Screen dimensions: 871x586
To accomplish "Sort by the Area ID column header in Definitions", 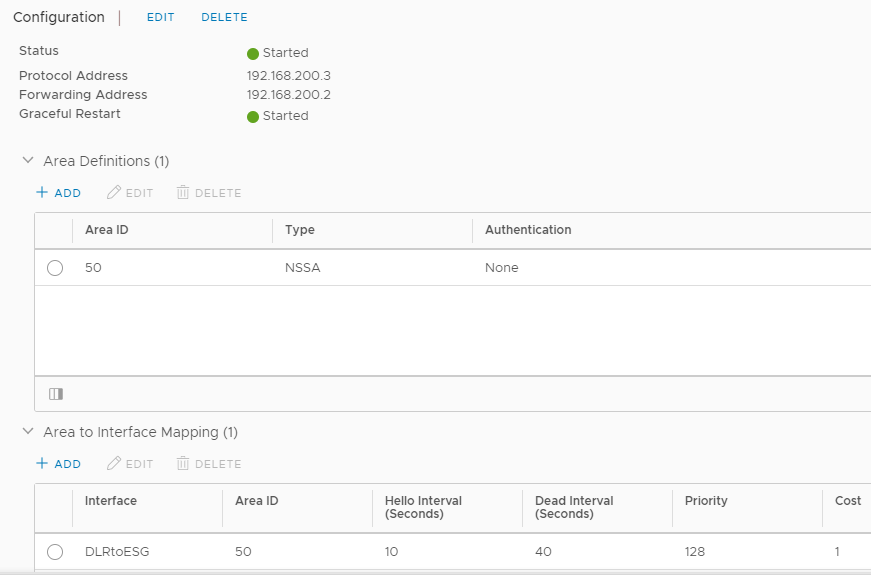I will [107, 230].
